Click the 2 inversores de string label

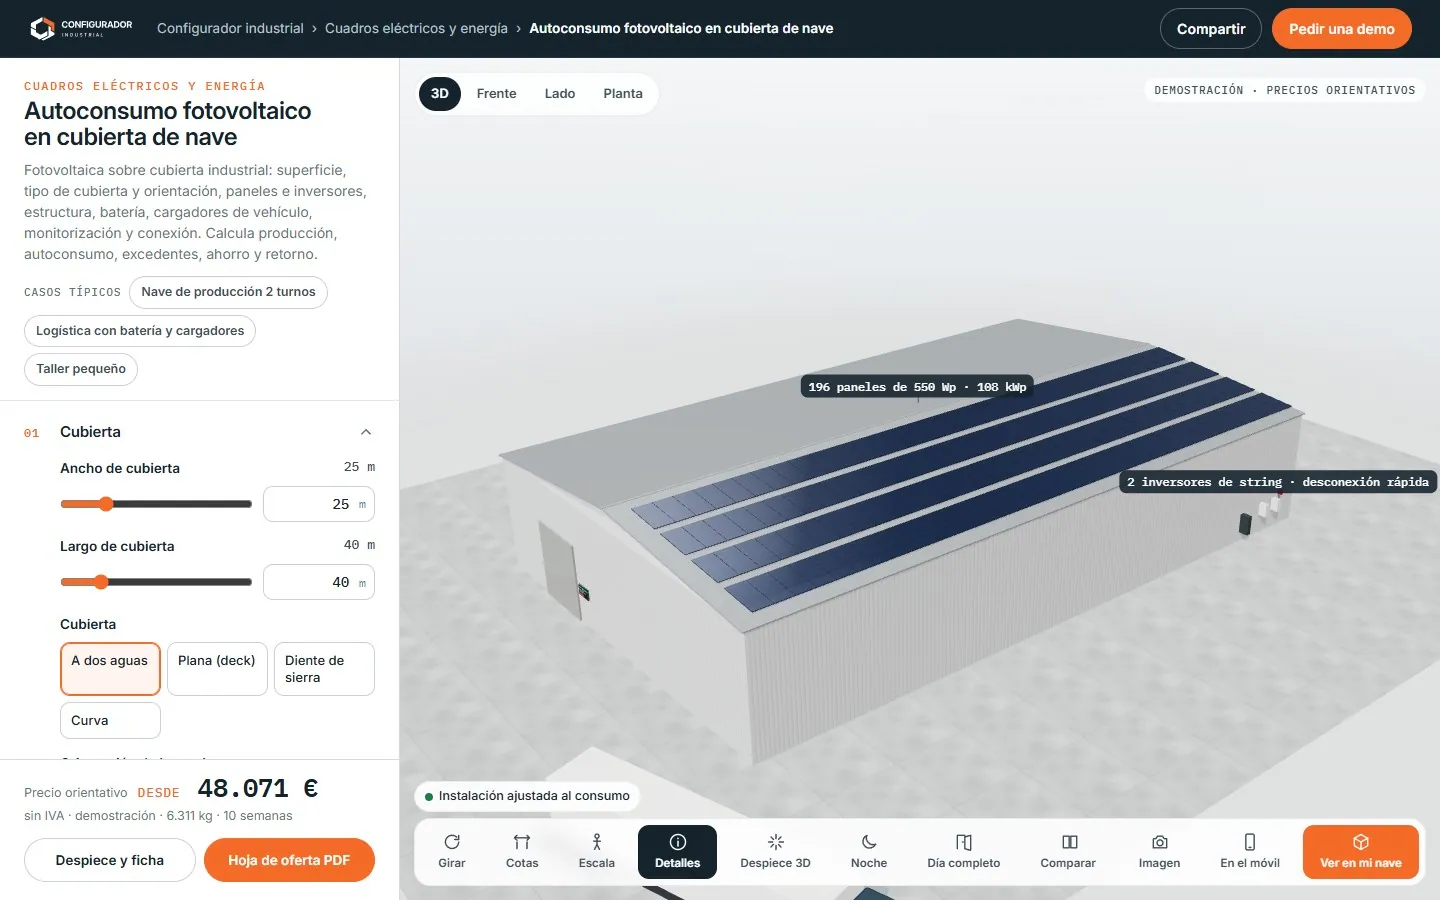pos(1278,482)
